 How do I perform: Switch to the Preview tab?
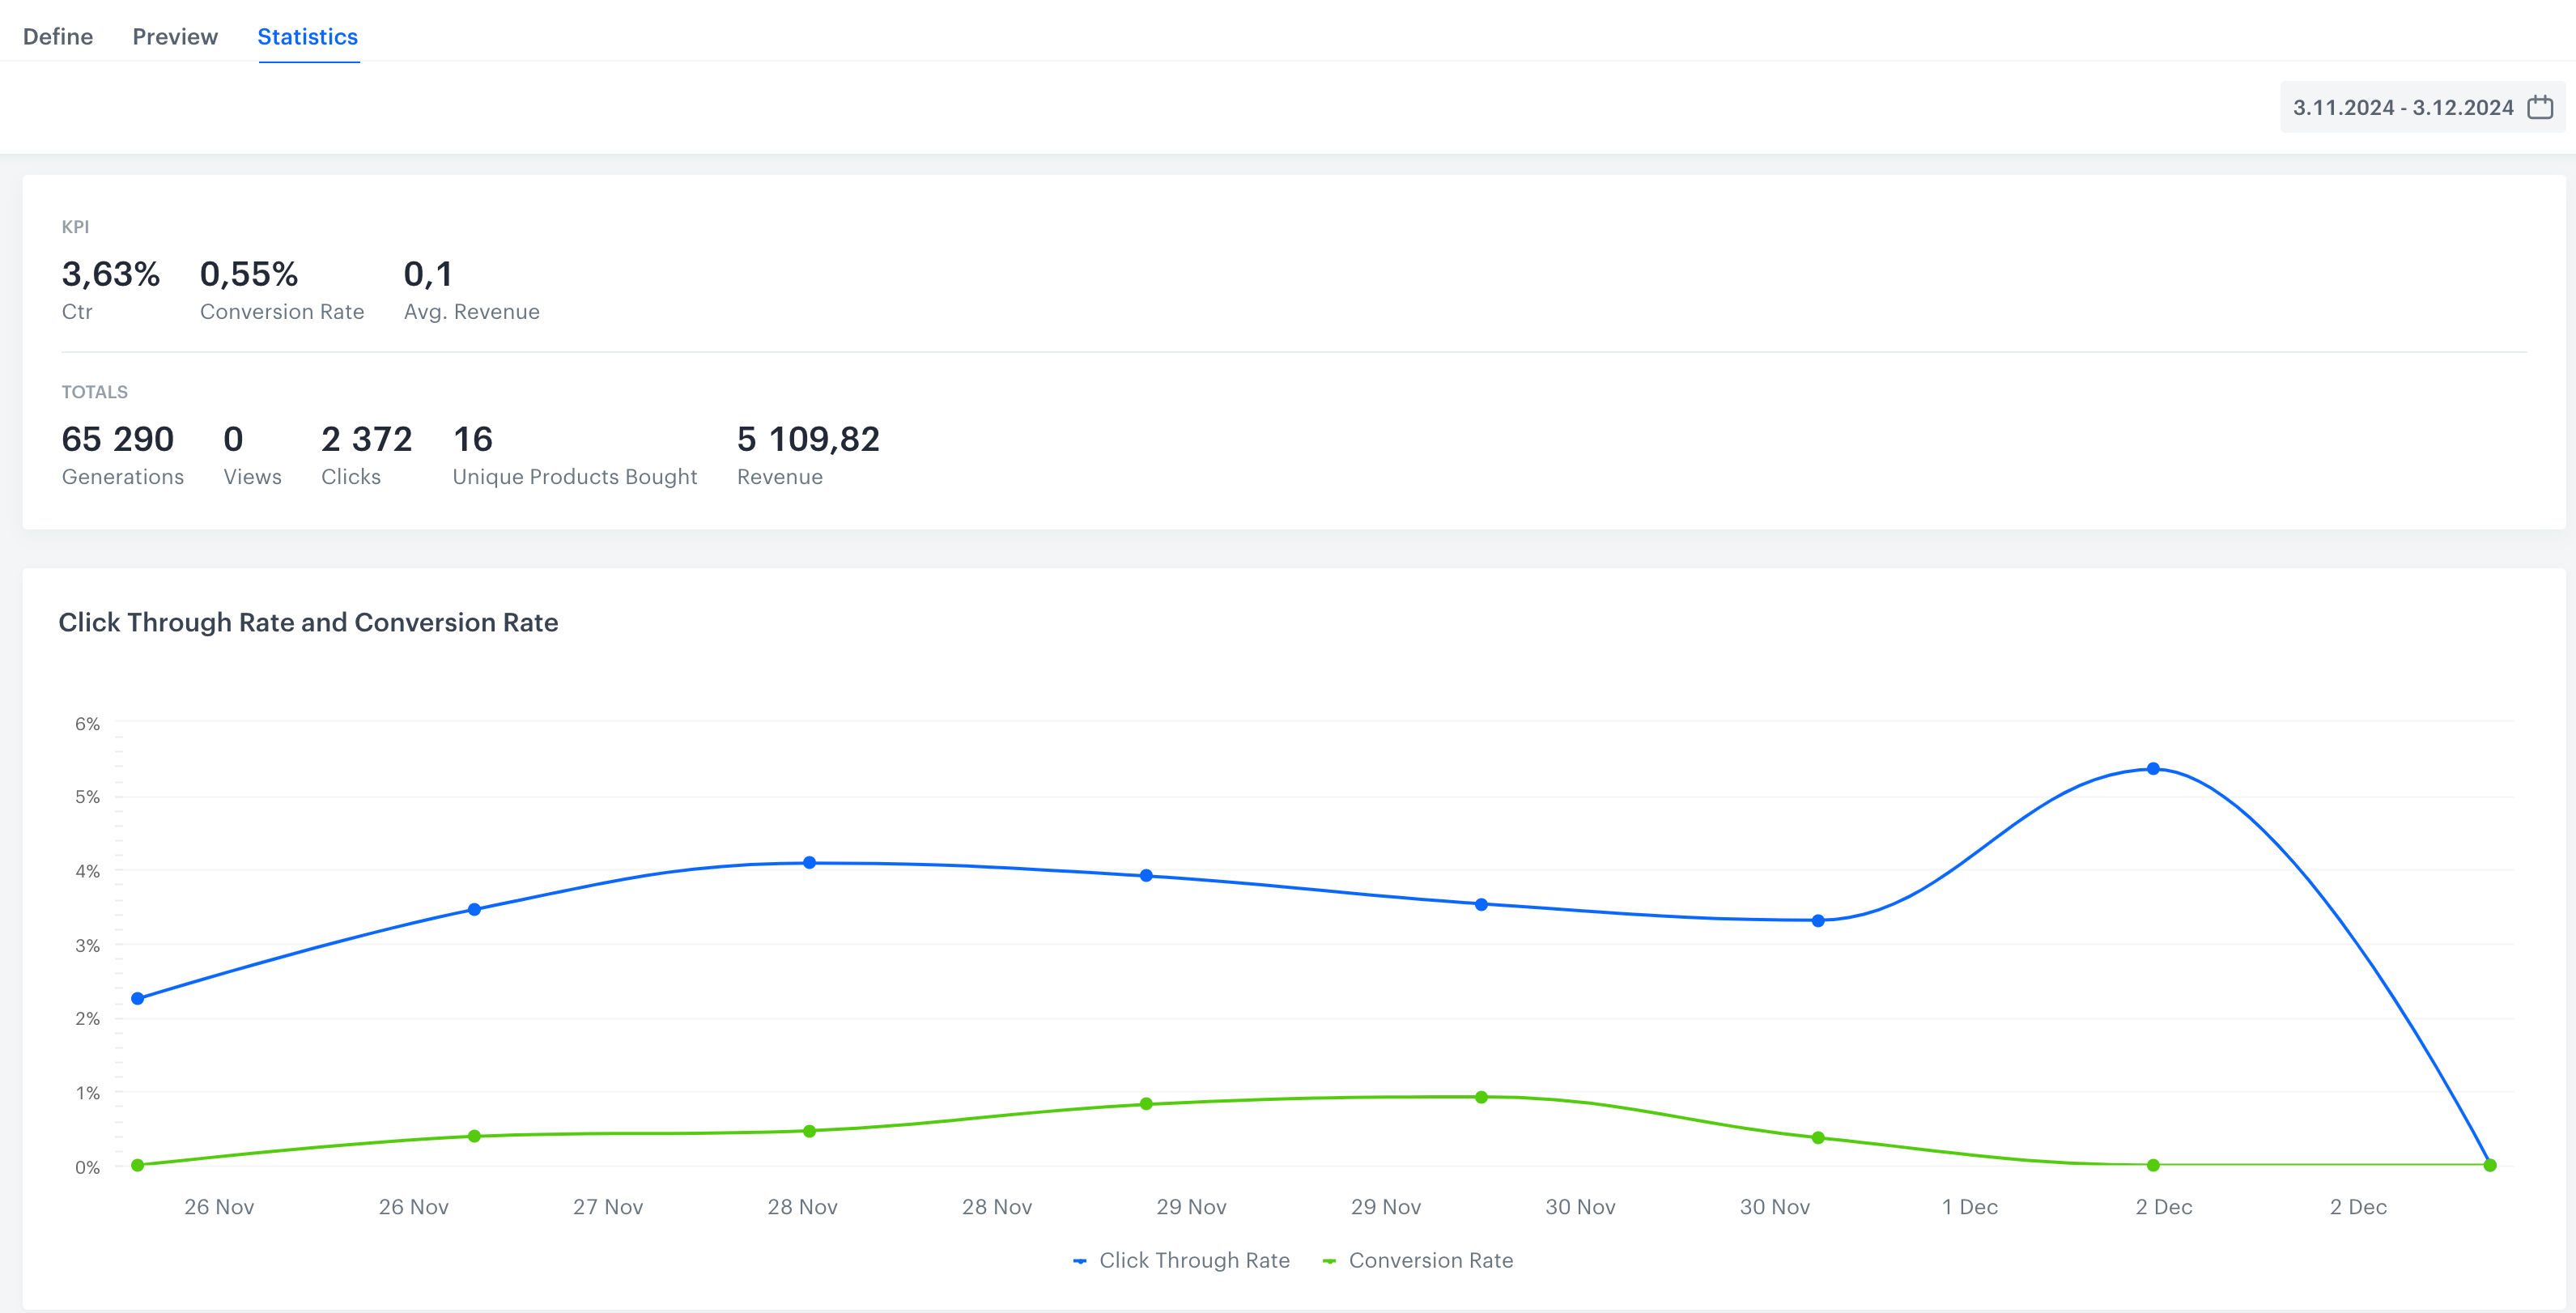(175, 36)
